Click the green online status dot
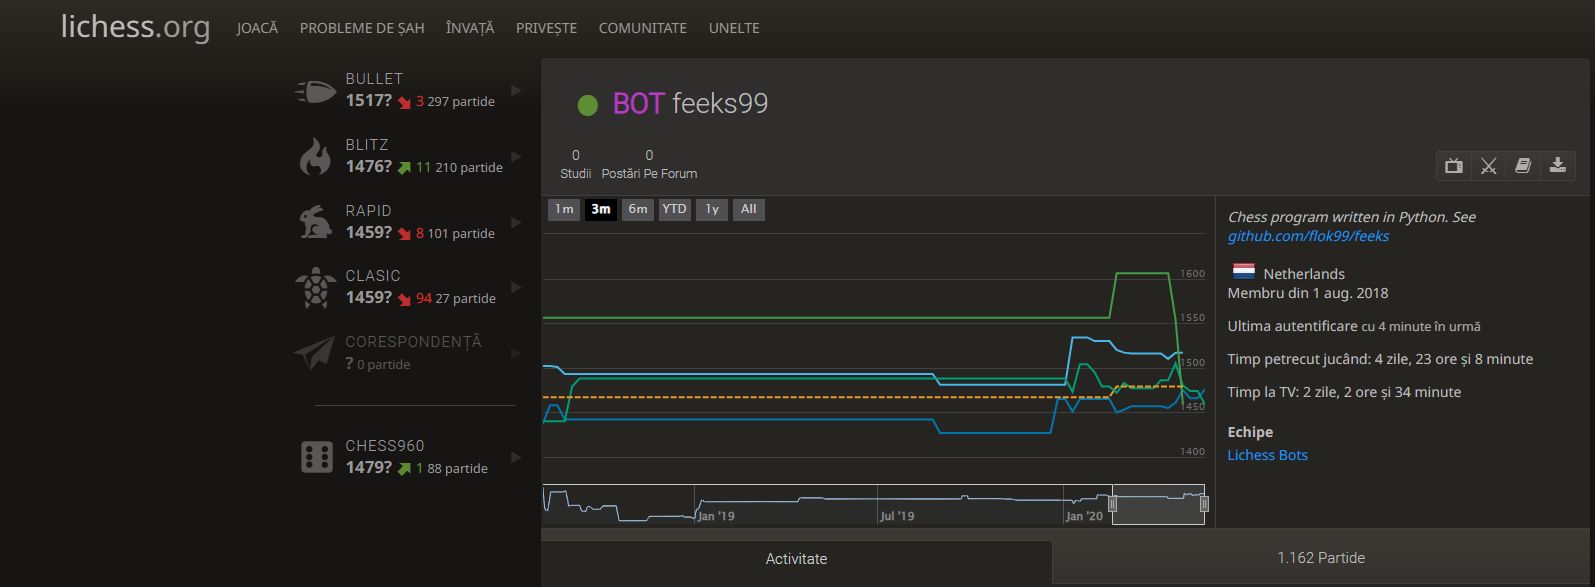Screen dimensions: 1595x587 point(588,105)
